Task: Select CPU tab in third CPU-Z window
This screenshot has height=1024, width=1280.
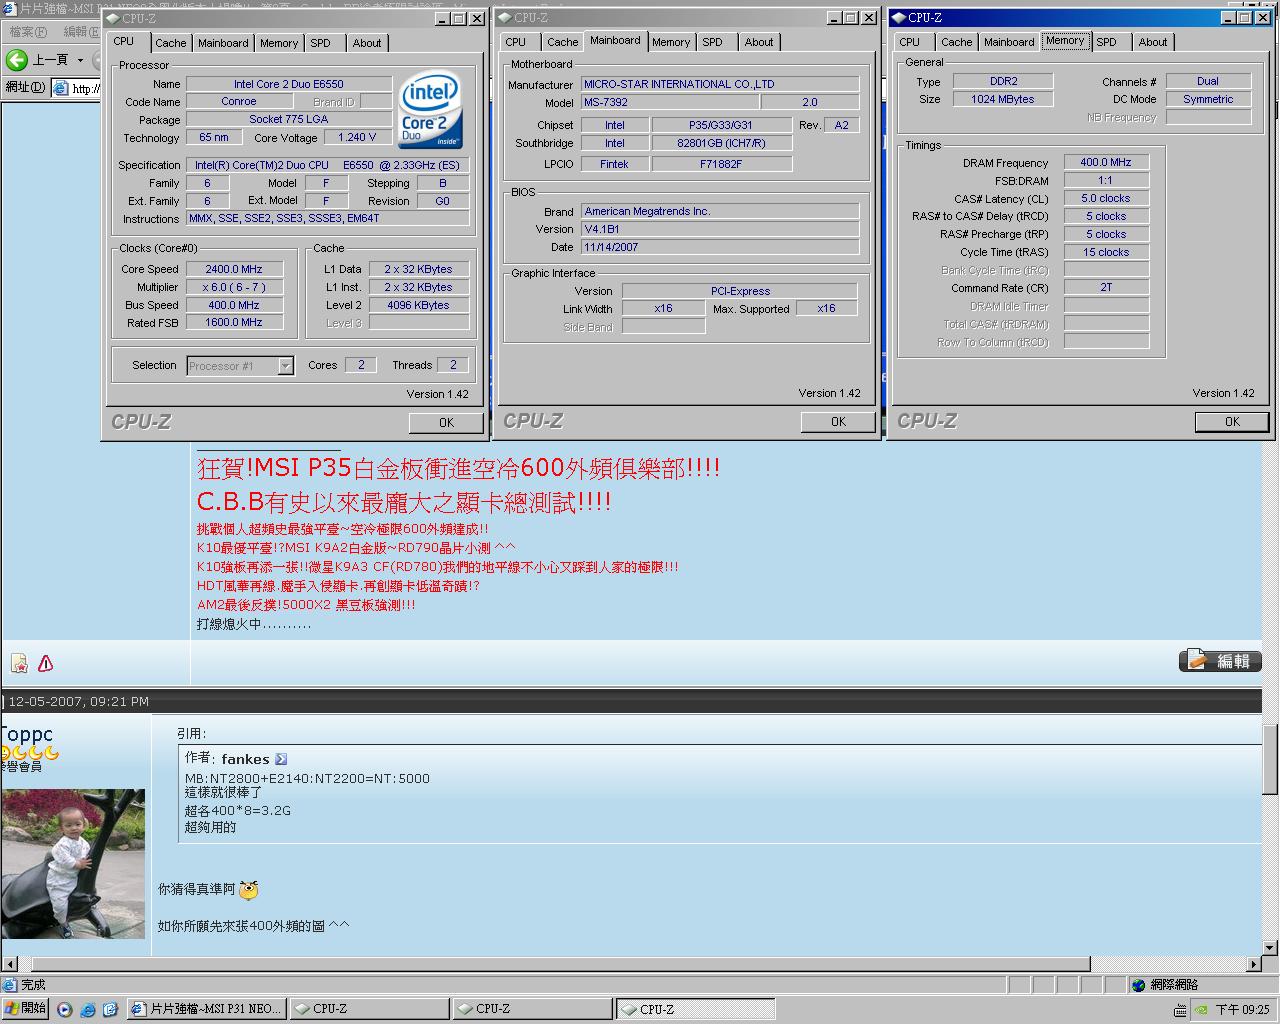Action: point(910,42)
